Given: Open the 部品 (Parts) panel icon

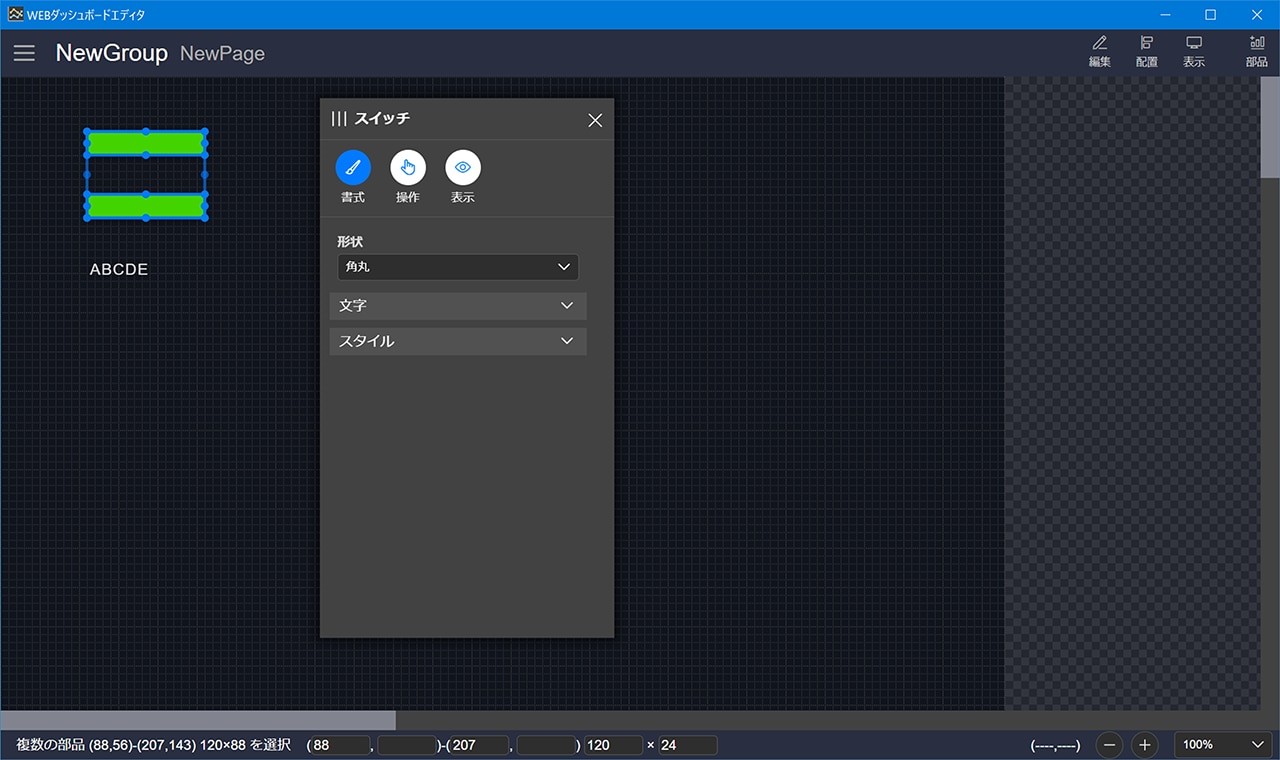Looking at the screenshot, I should coord(1256,51).
